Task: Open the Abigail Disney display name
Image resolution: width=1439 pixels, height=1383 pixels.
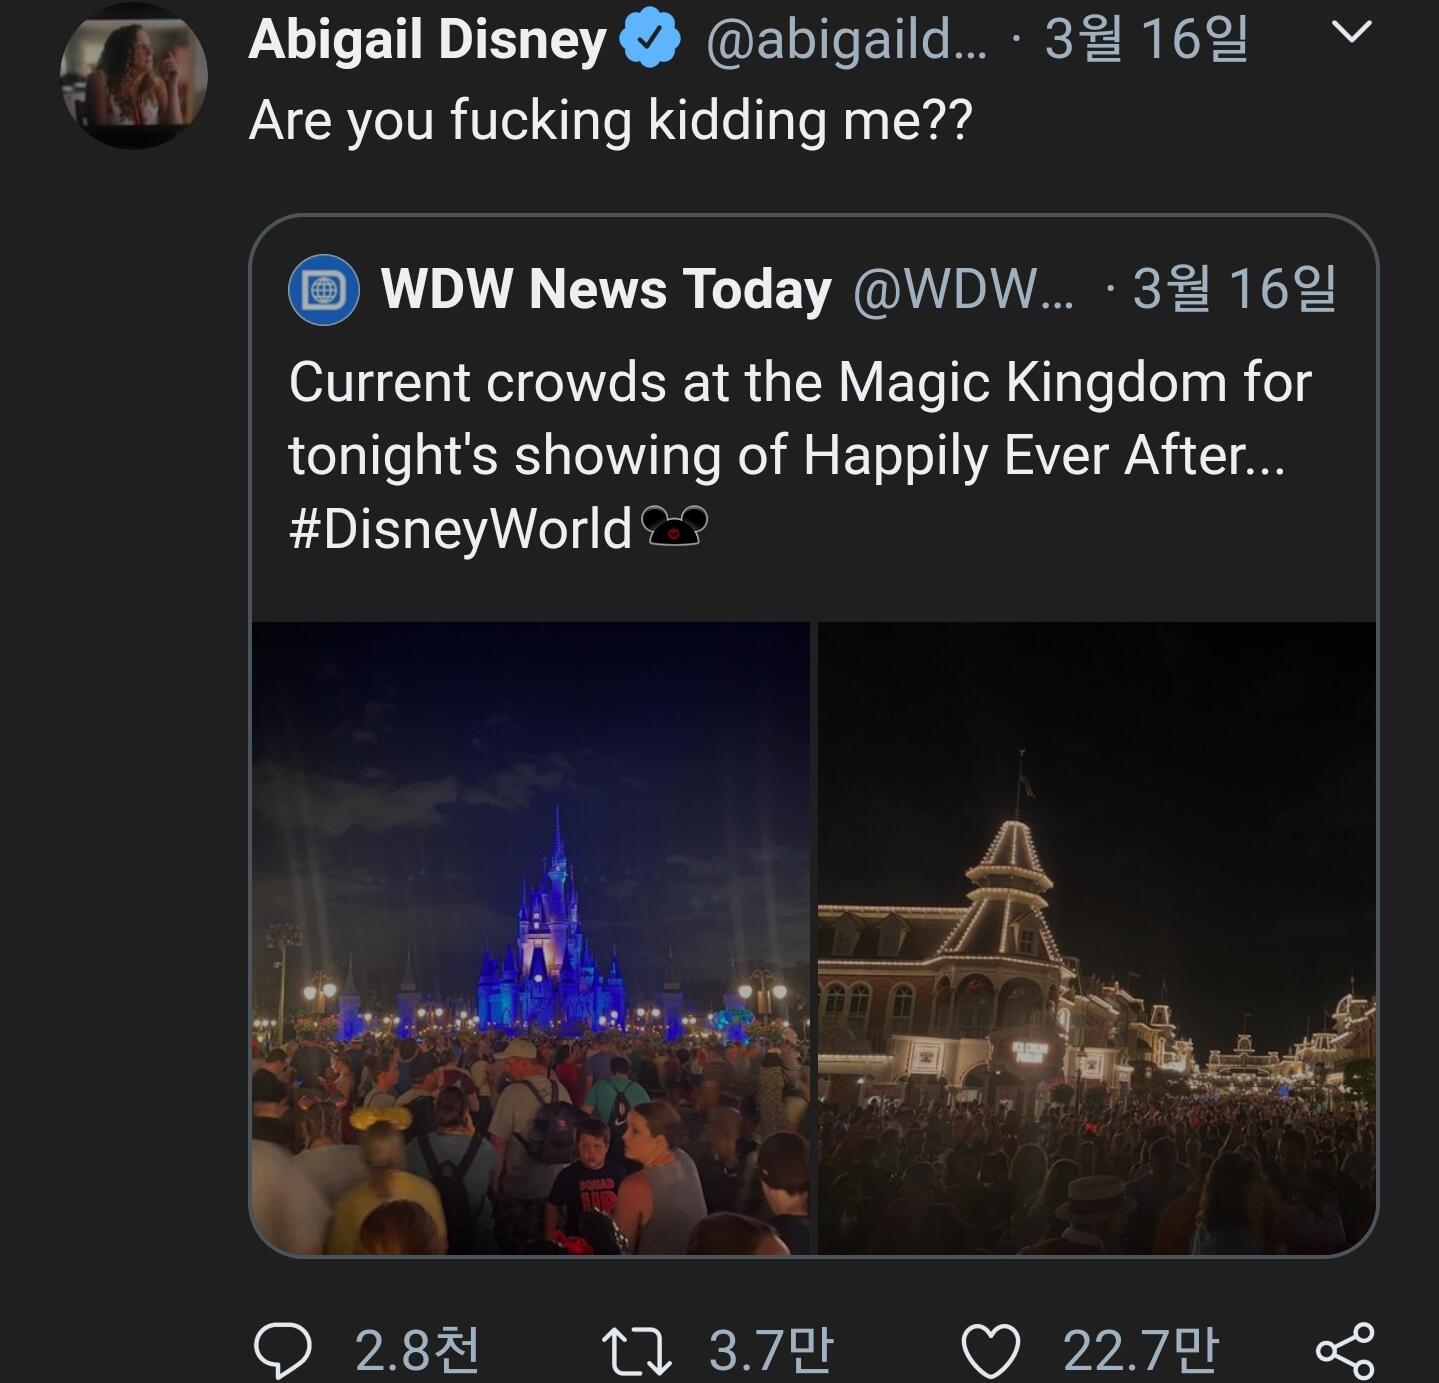Action: tap(427, 40)
